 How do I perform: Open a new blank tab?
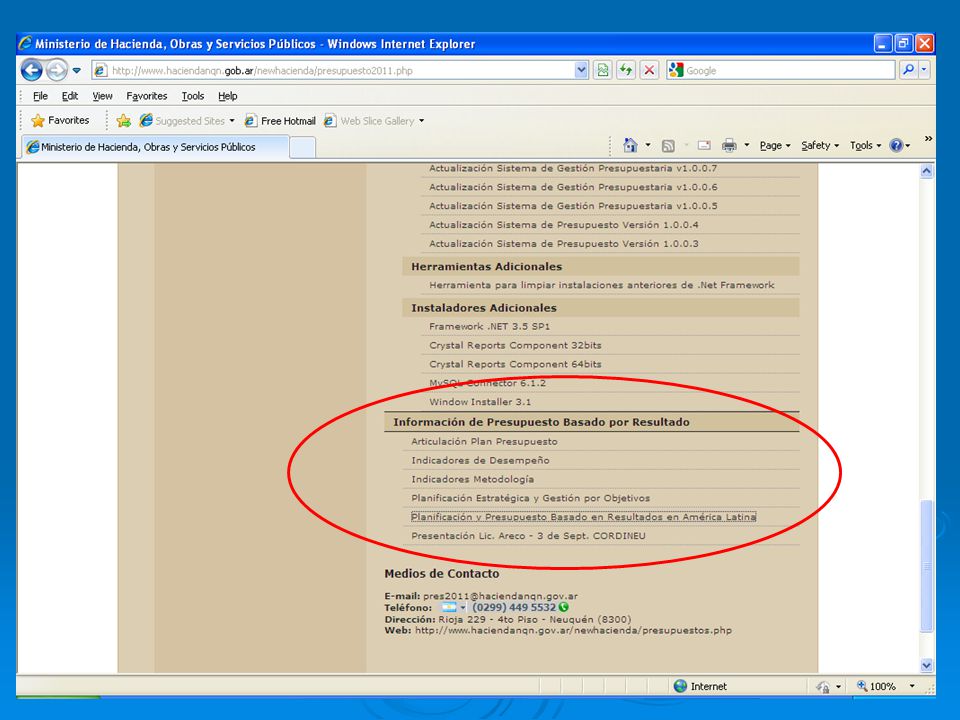(302, 148)
